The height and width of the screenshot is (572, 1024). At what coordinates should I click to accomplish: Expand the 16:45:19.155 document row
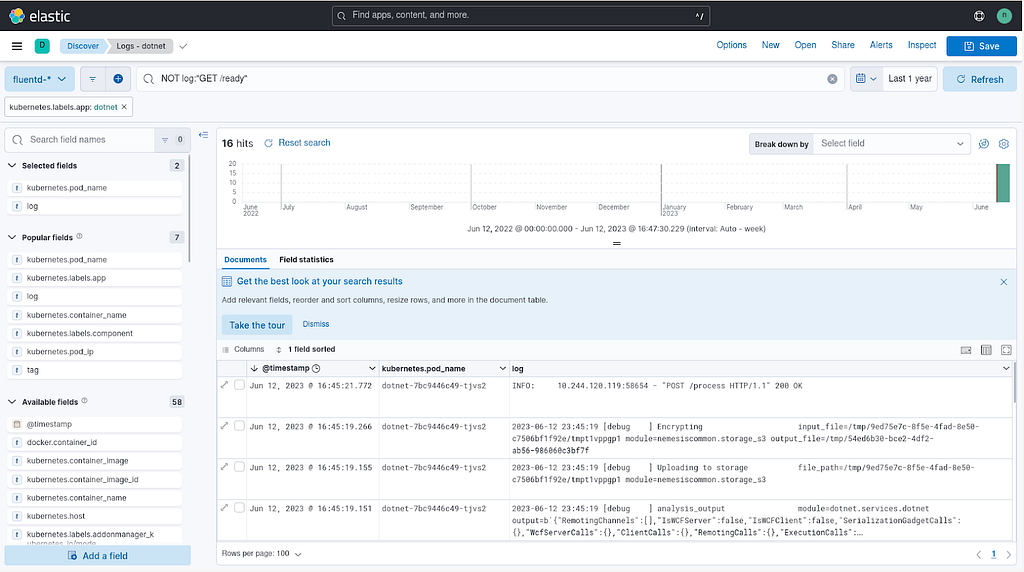[225, 467]
